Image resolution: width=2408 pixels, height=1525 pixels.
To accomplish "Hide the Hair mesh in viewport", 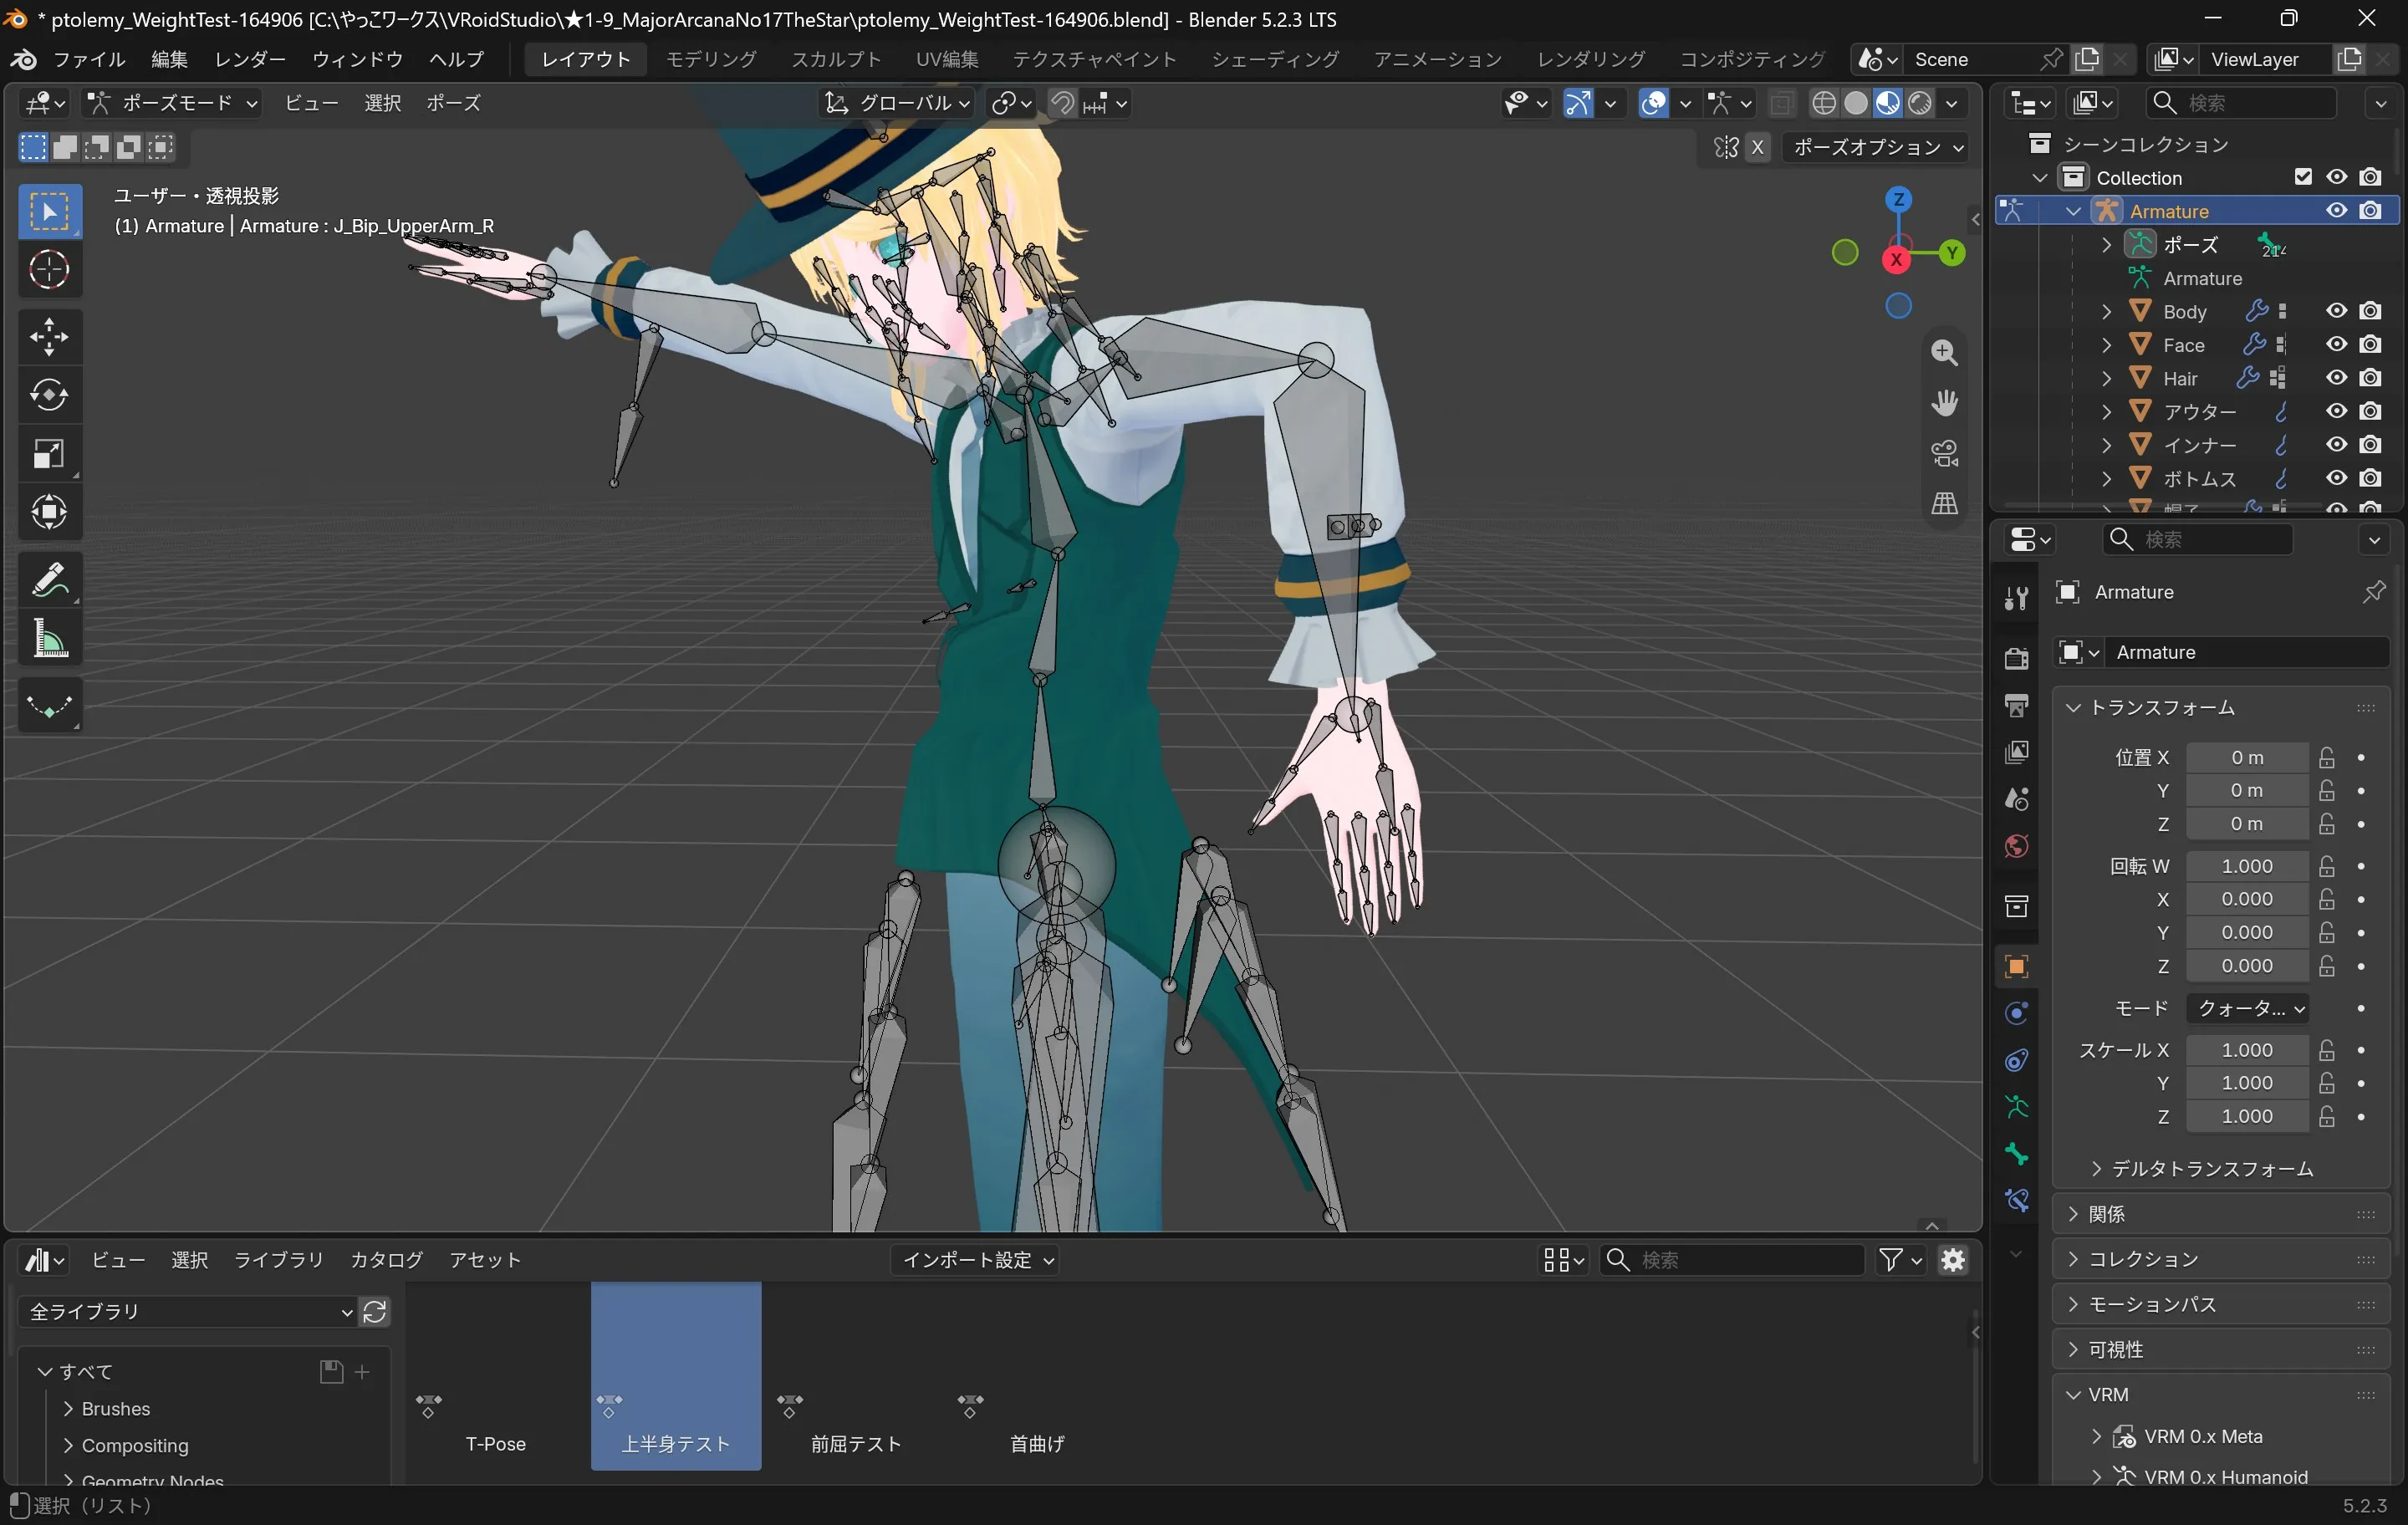I will click(x=2336, y=378).
